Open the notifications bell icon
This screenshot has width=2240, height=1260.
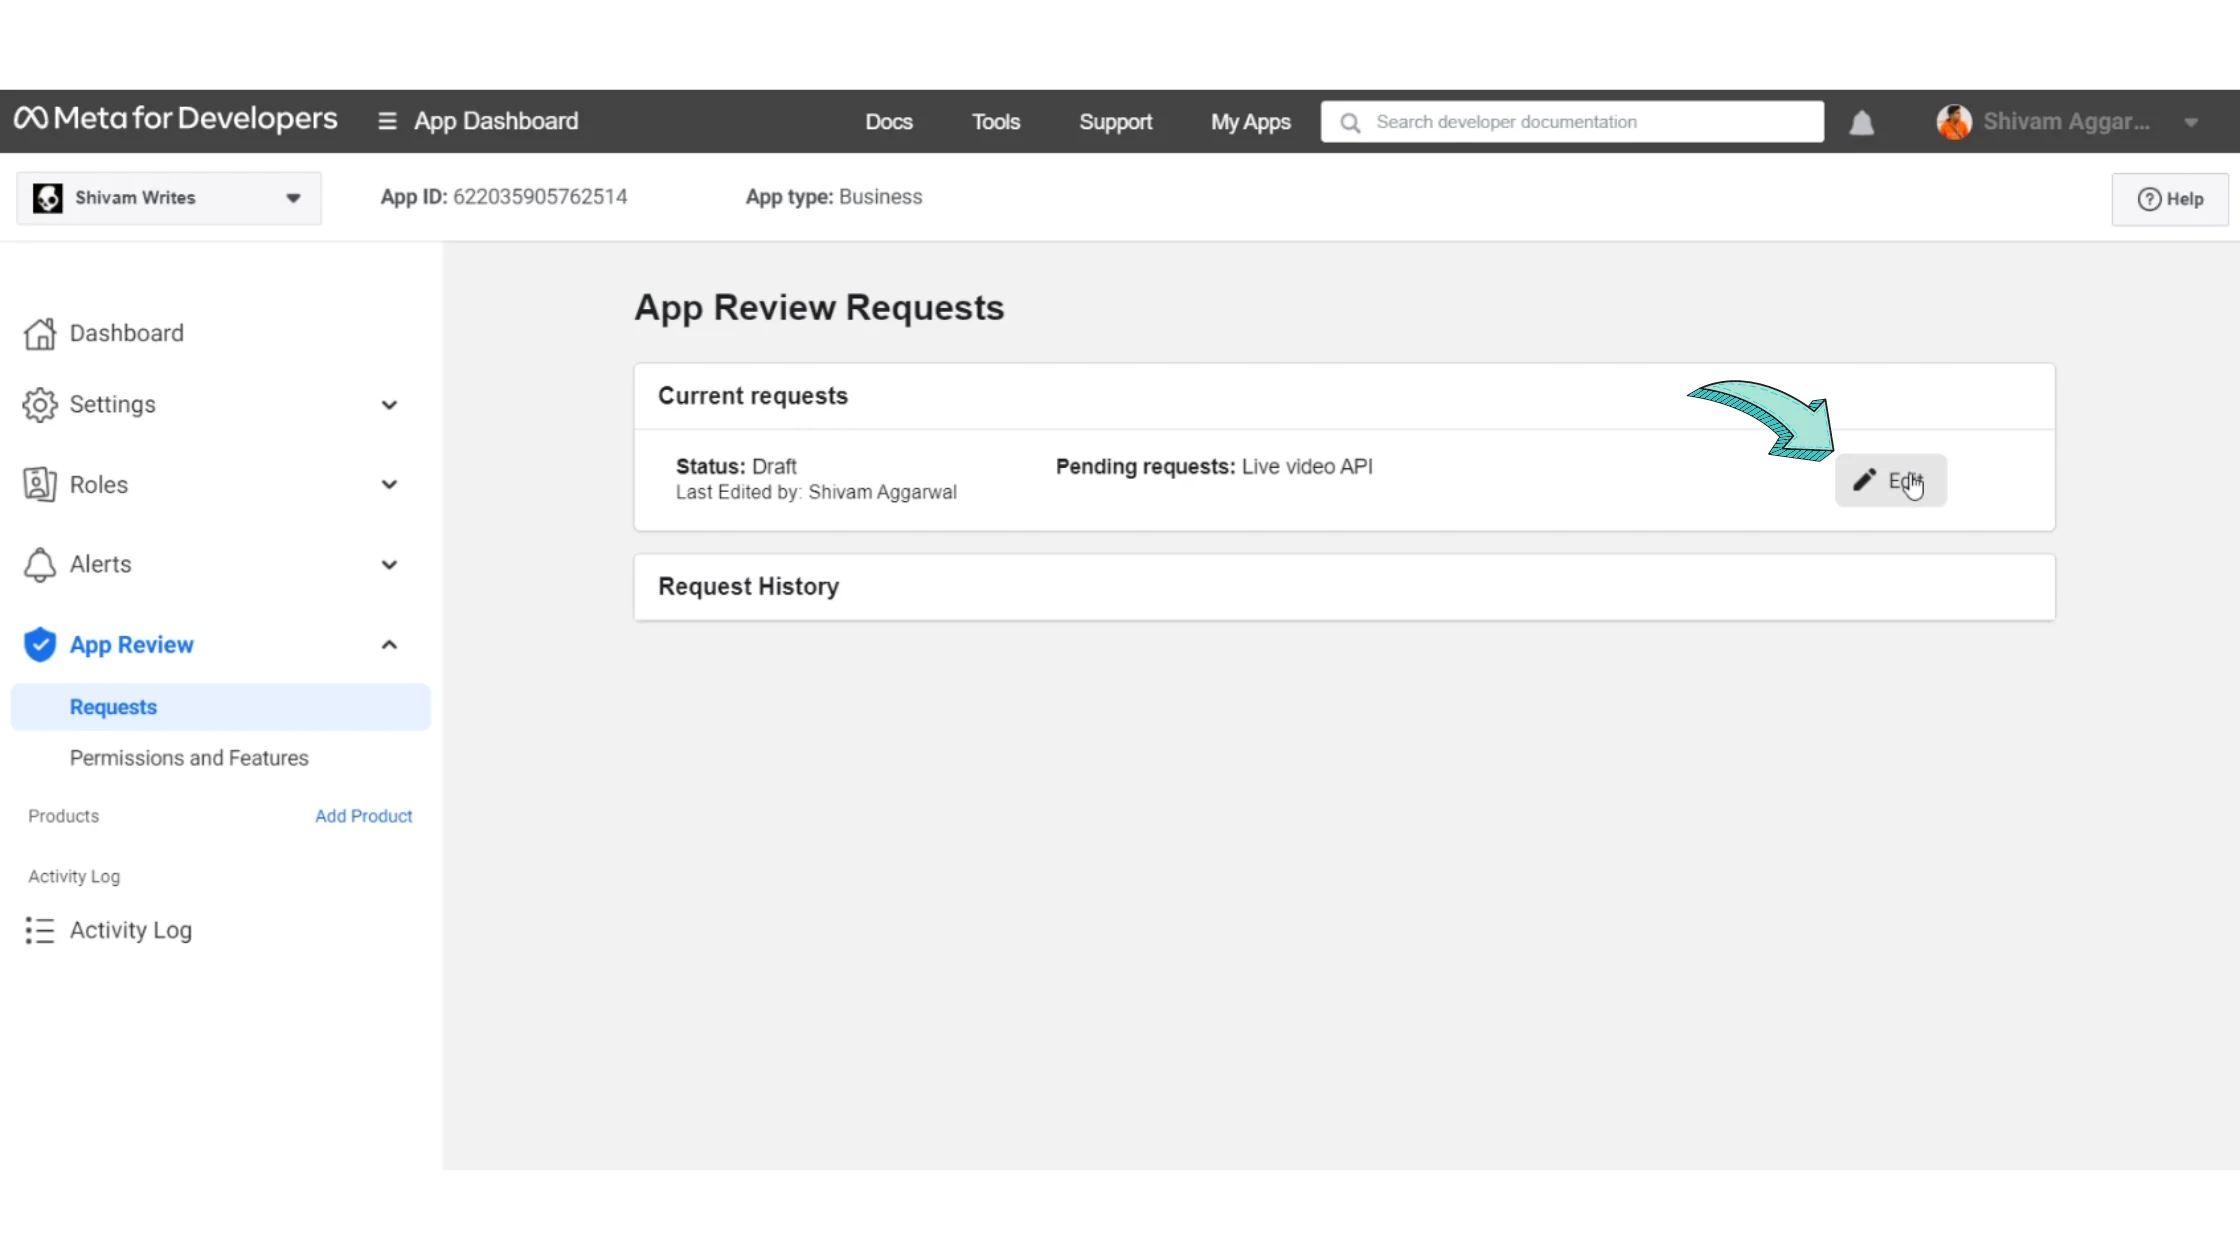[1861, 122]
